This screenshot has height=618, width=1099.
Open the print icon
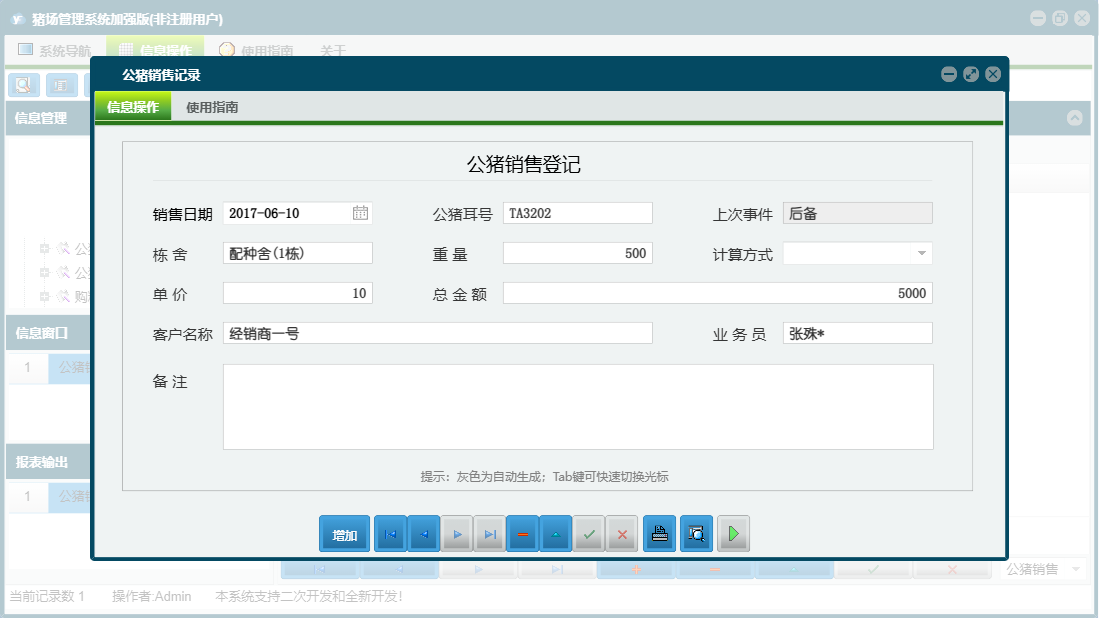[x=659, y=533]
